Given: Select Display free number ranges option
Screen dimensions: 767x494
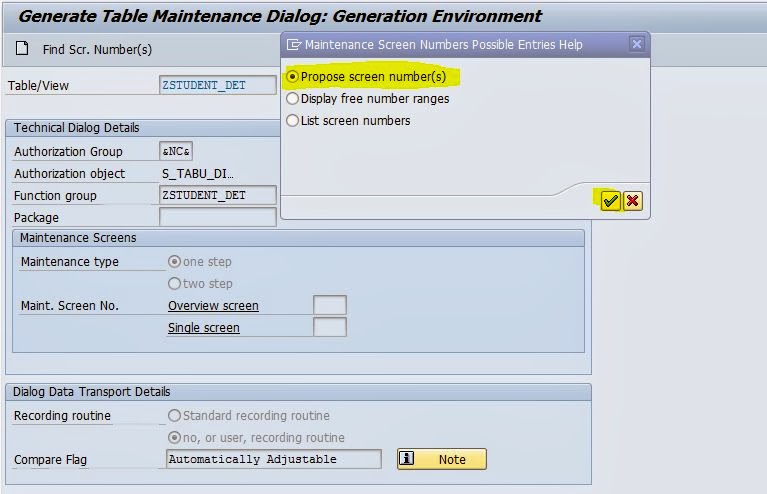Looking at the screenshot, I should point(293,99).
